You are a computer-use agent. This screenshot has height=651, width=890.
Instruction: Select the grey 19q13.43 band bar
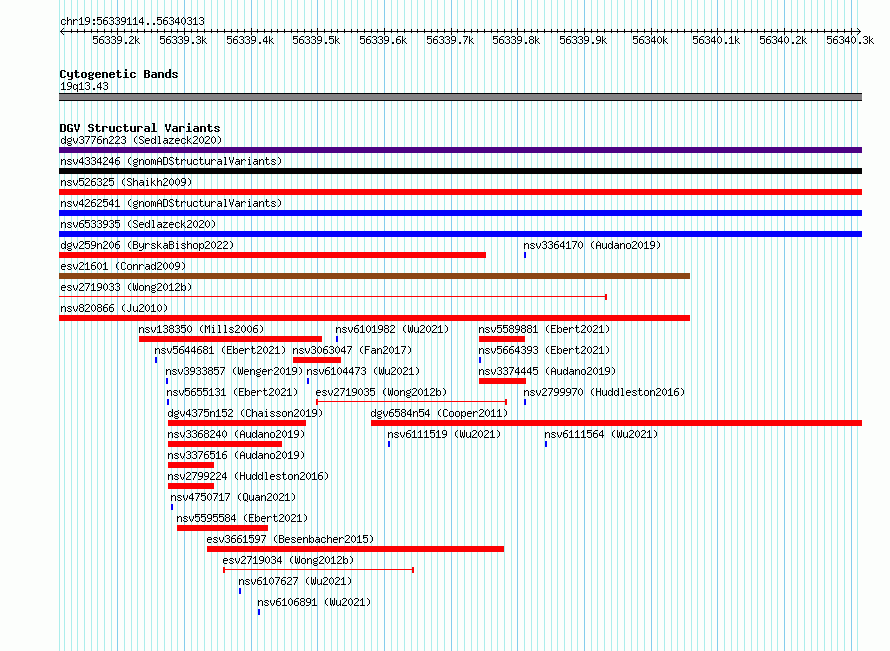pos(460,97)
